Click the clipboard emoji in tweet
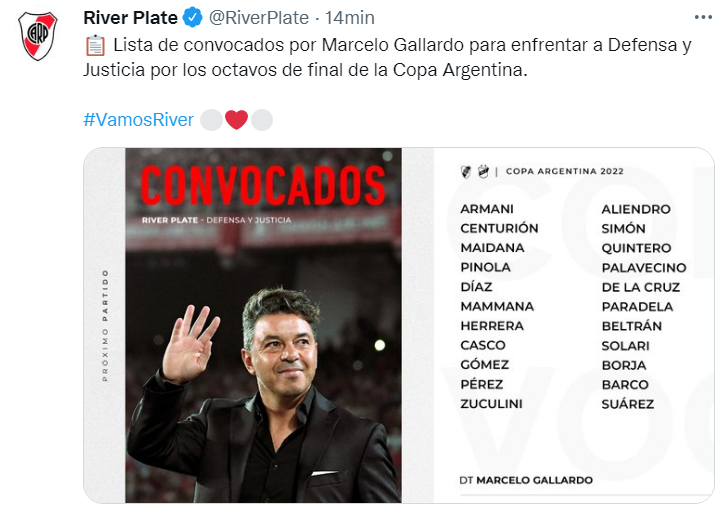The width and height of the screenshot is (727, 505). [96, 45]
